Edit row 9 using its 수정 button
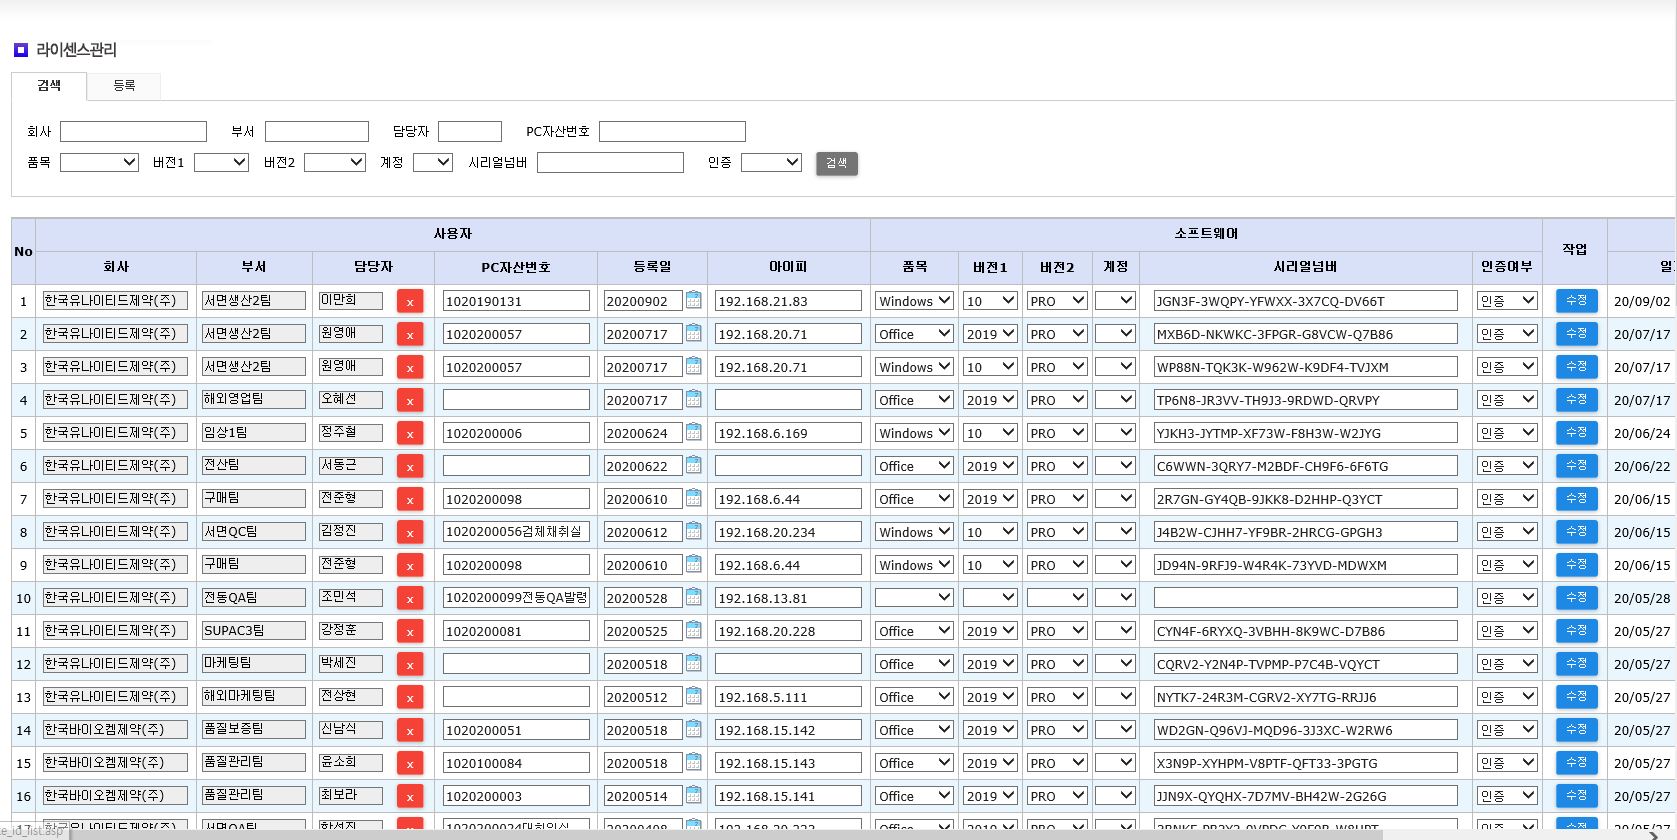Viewport: 1677px width, 840px height. (x=1576, y=564)
